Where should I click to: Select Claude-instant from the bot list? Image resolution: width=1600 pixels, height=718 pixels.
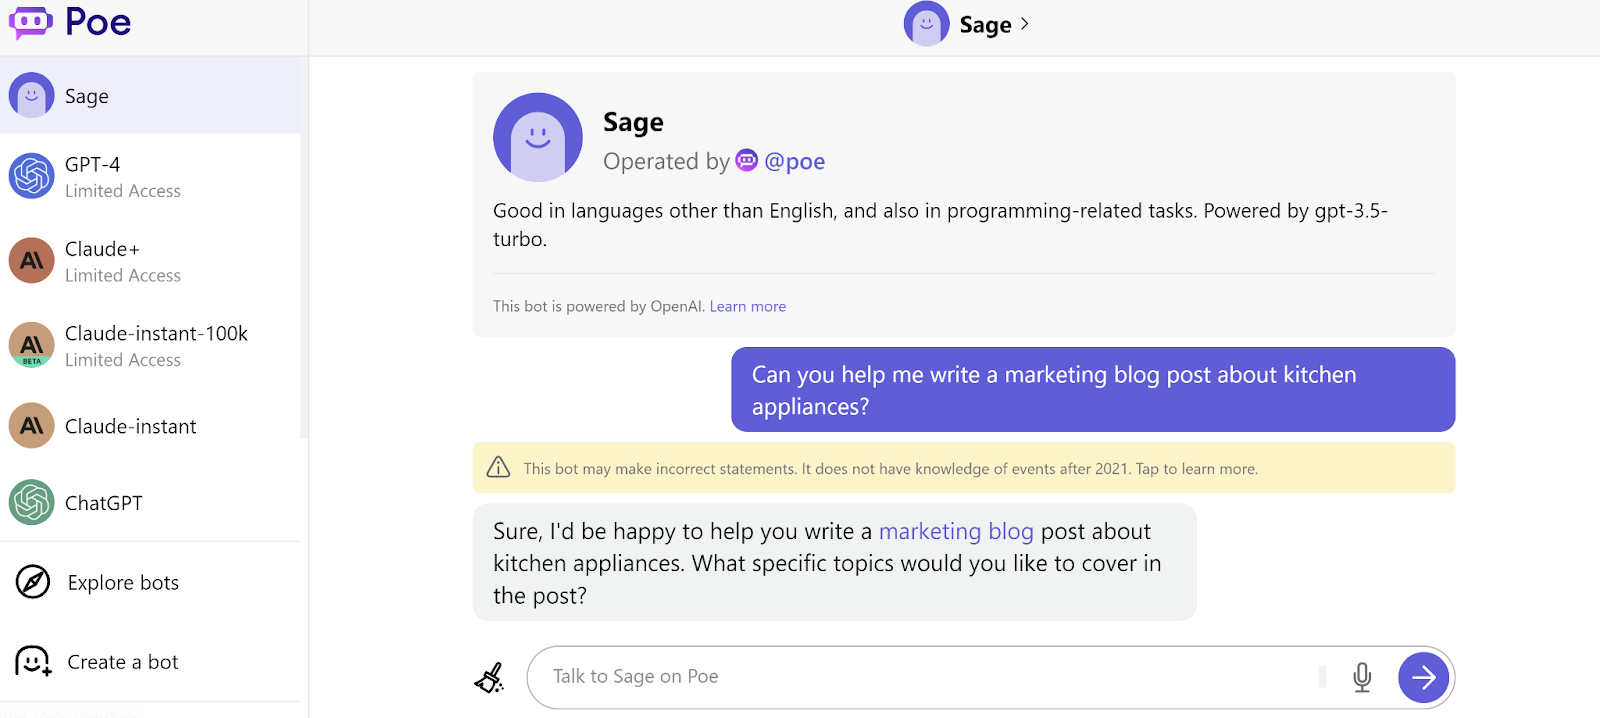point(130,427)
